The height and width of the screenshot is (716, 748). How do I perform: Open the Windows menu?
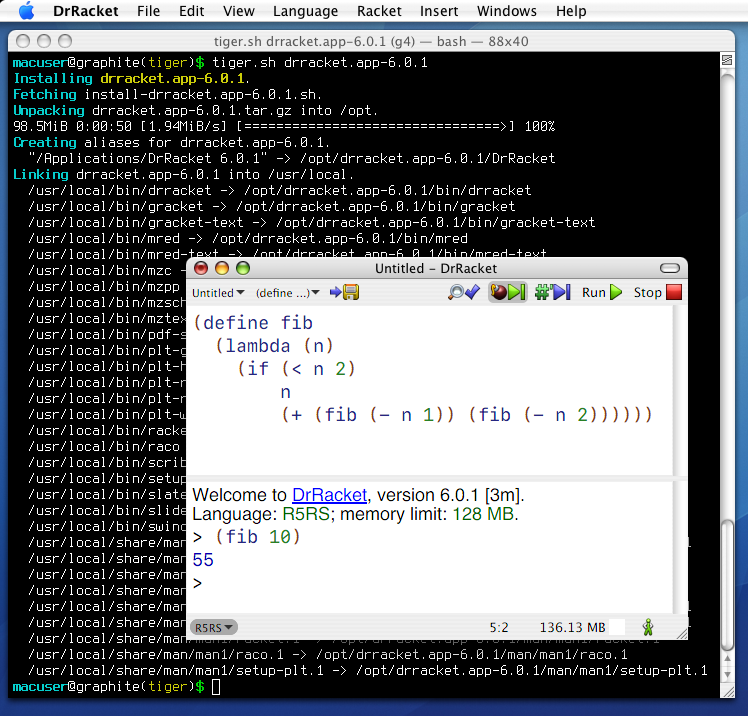click(507, 10)
